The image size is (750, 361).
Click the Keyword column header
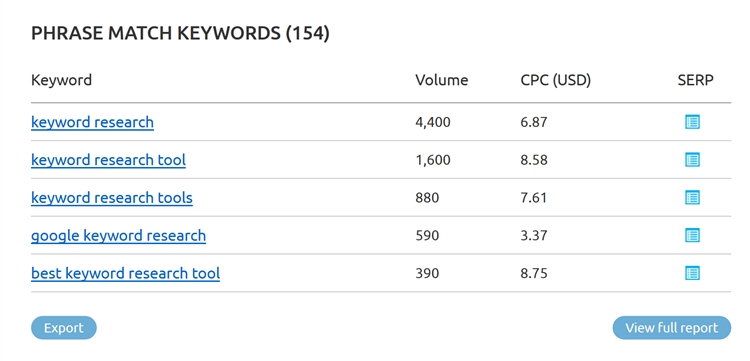pos(61,80)
